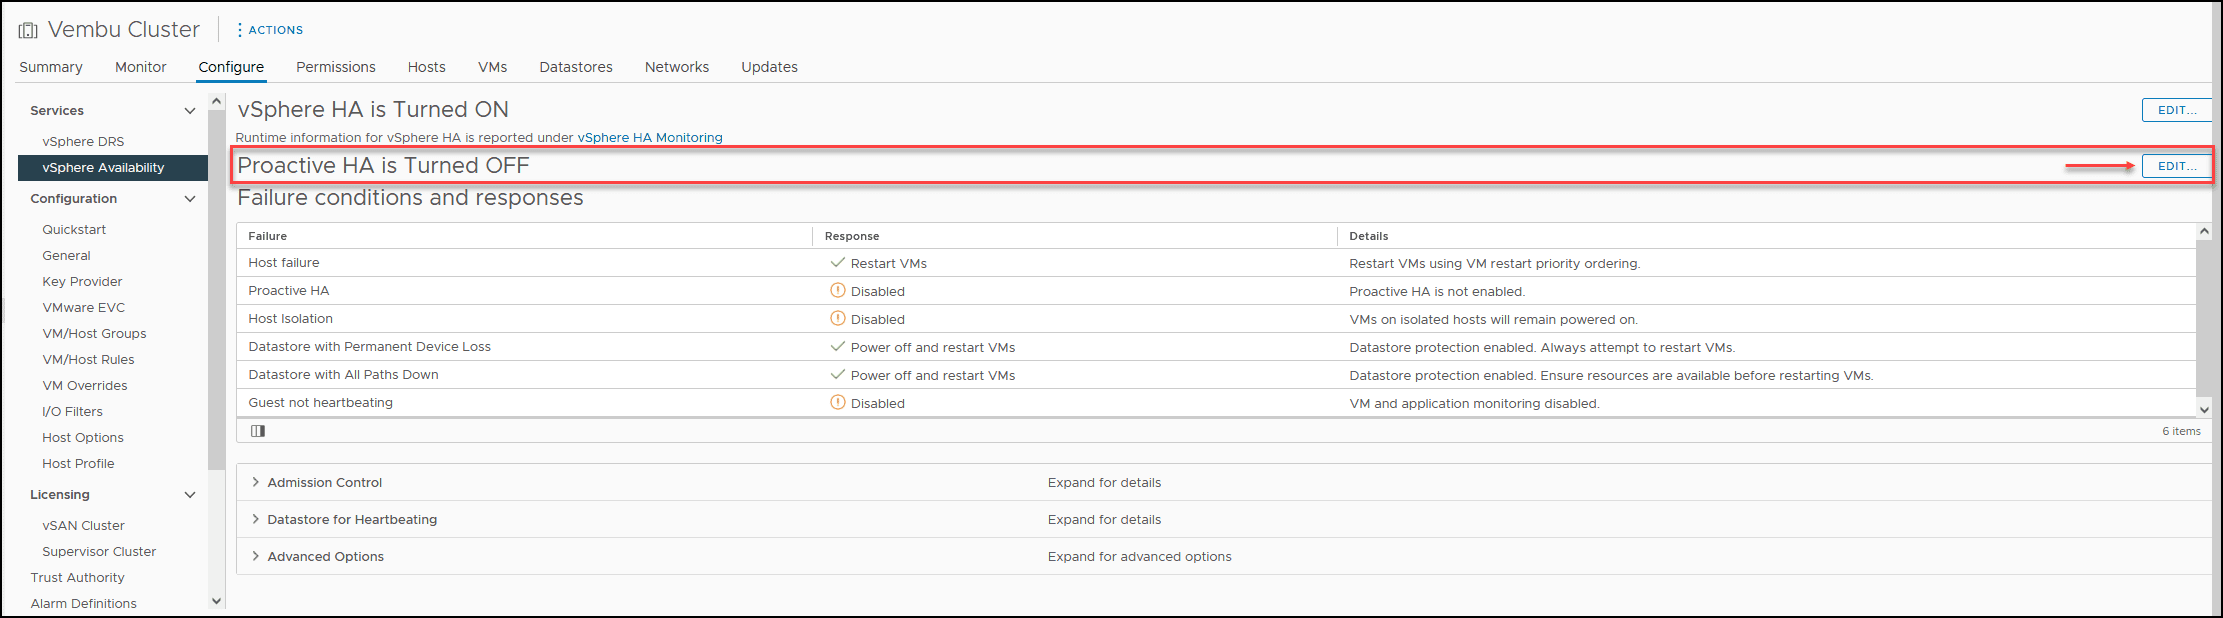Click the checkmark icon for Host failure
Viewport: 2223px width, 618px height.
coord(838,263)
